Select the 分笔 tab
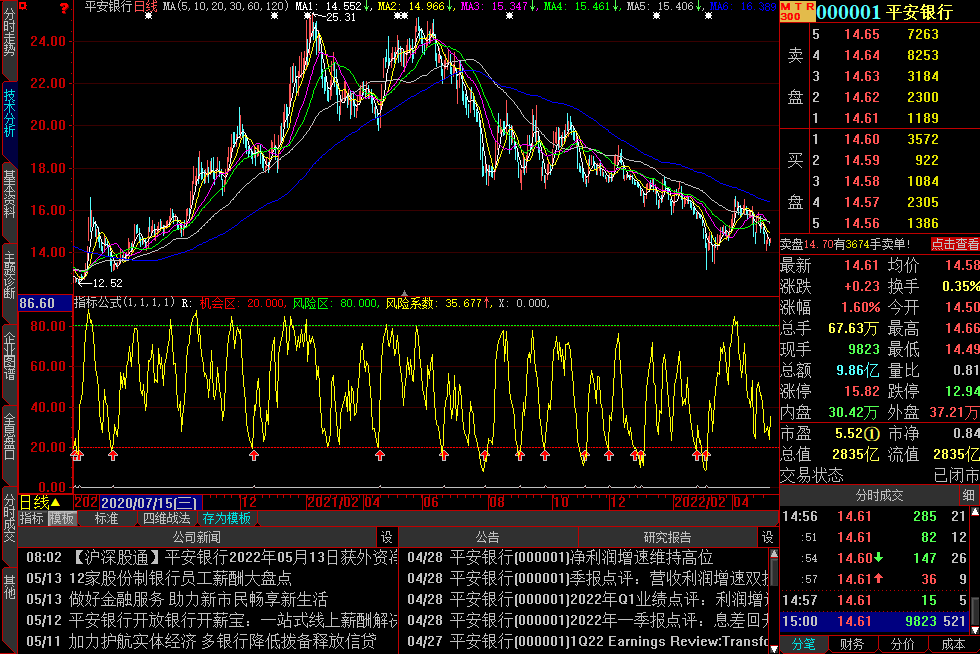The width and height of the screenshot is (980, 654). [804, 645]
